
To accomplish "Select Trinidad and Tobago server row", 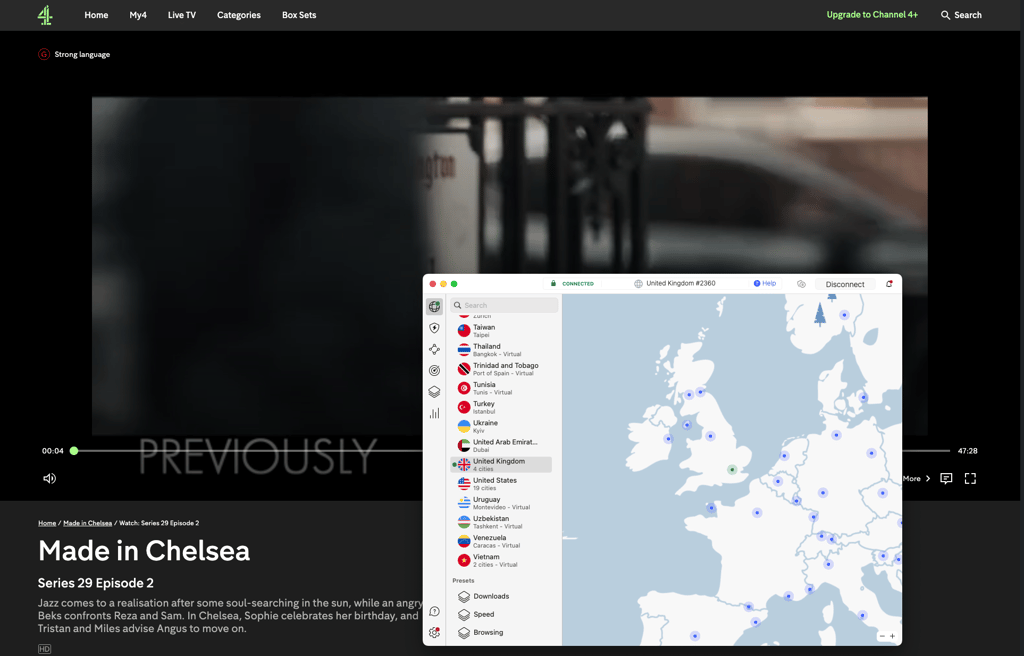I will pyautogui.click(x=501, y=369).
